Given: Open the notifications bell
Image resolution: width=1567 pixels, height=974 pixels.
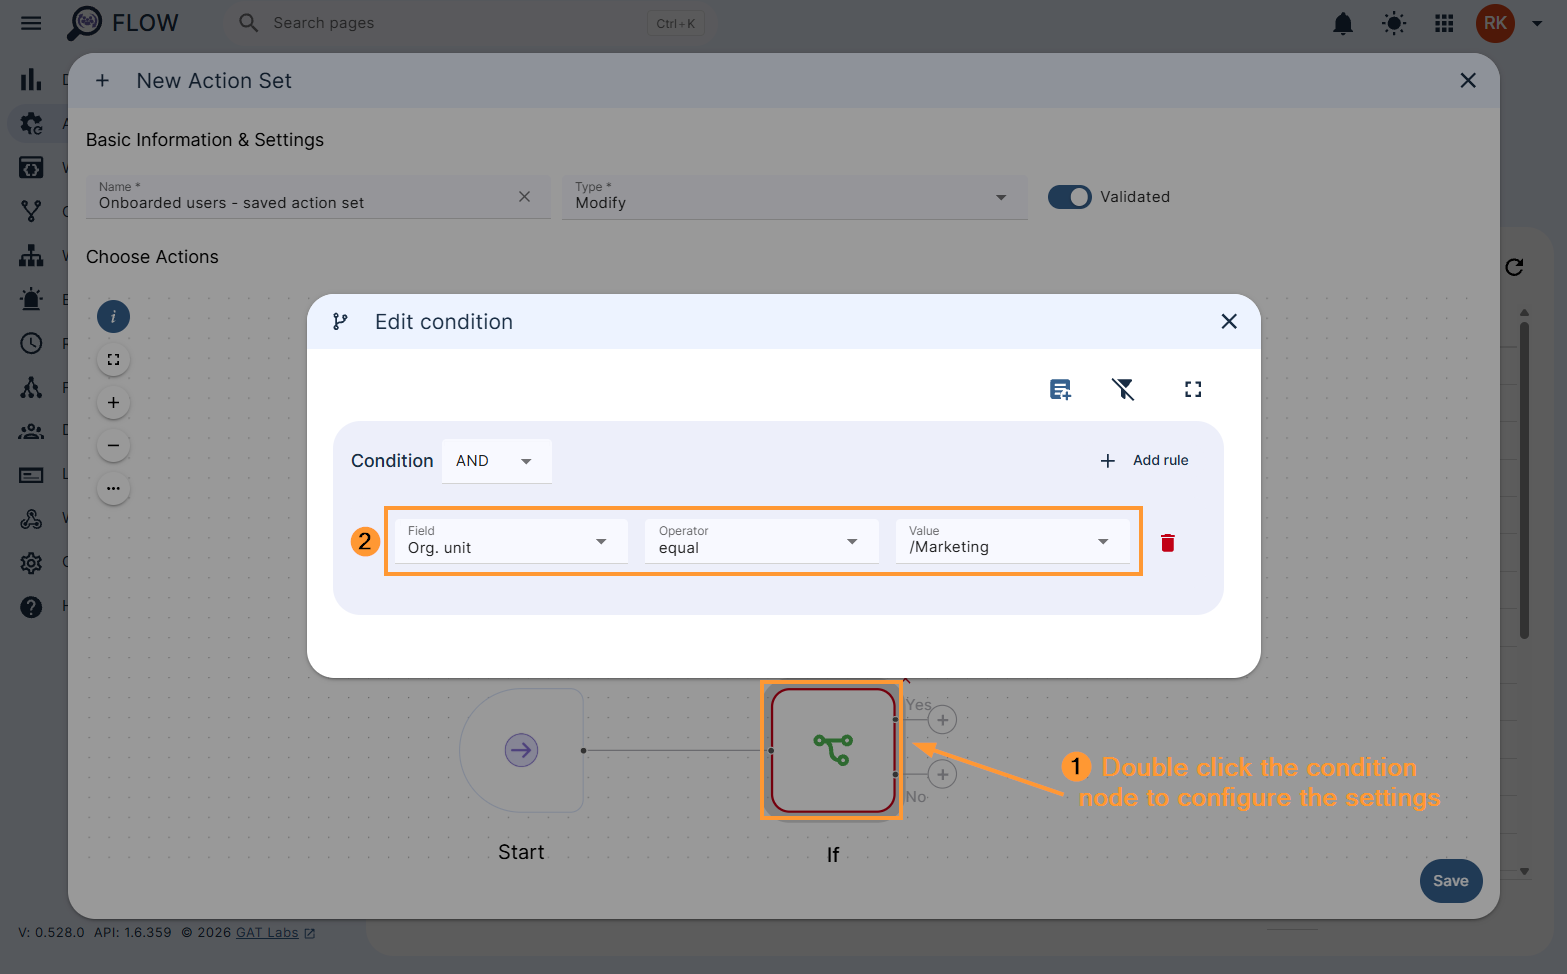Looking at the screenshot, I should (x=1343, y=23).
